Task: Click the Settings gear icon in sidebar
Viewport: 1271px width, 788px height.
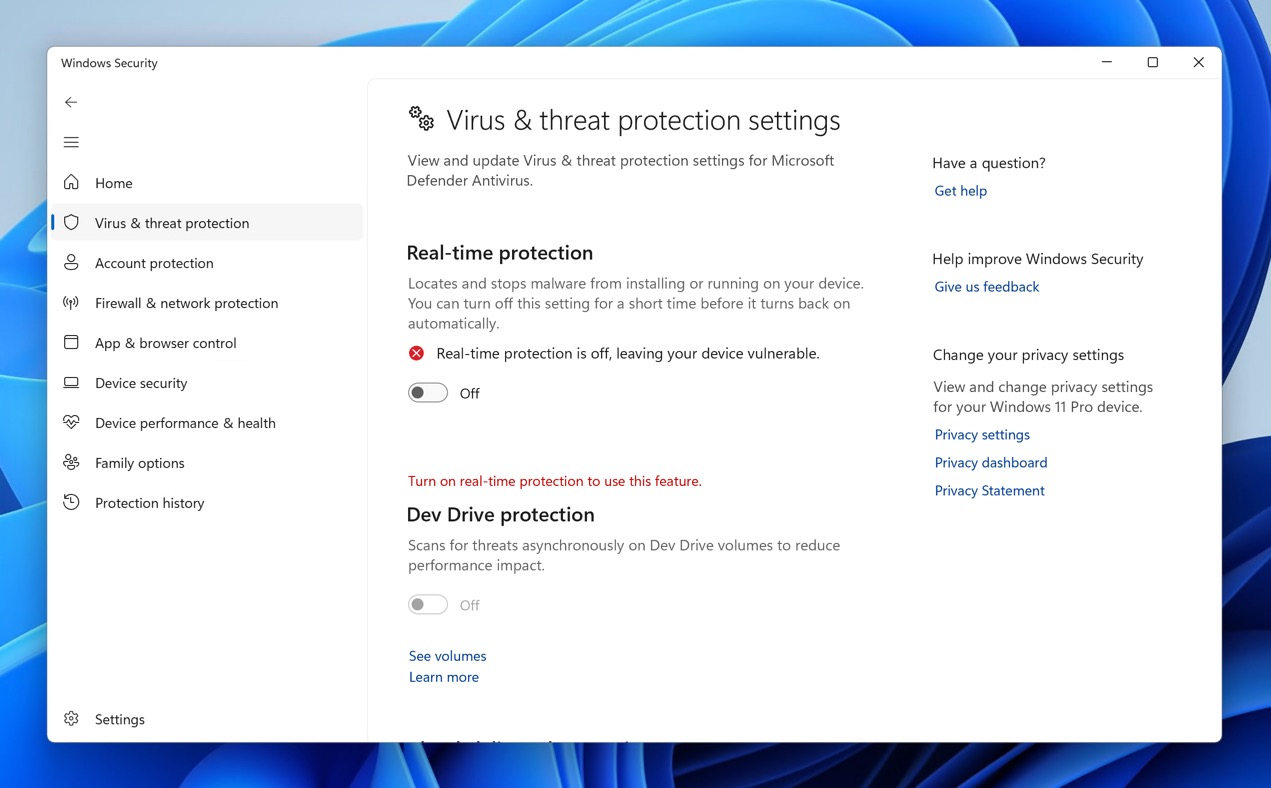Action: [x=71, y=718]
